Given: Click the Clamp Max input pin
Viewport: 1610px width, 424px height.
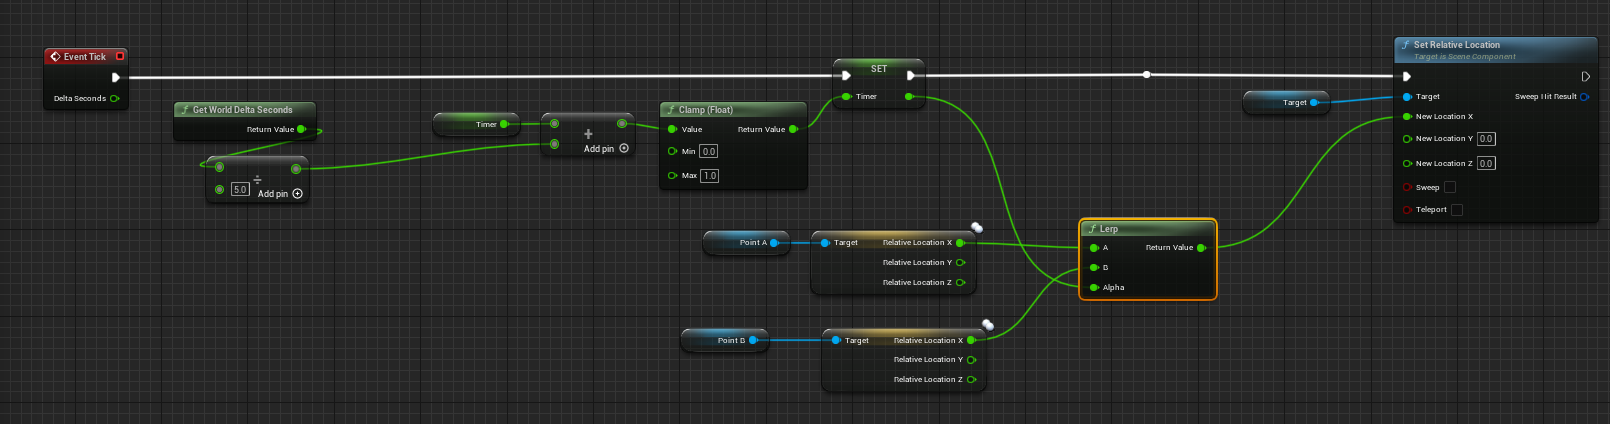Looking at the screenshot, I should click(x=672, y=175).
